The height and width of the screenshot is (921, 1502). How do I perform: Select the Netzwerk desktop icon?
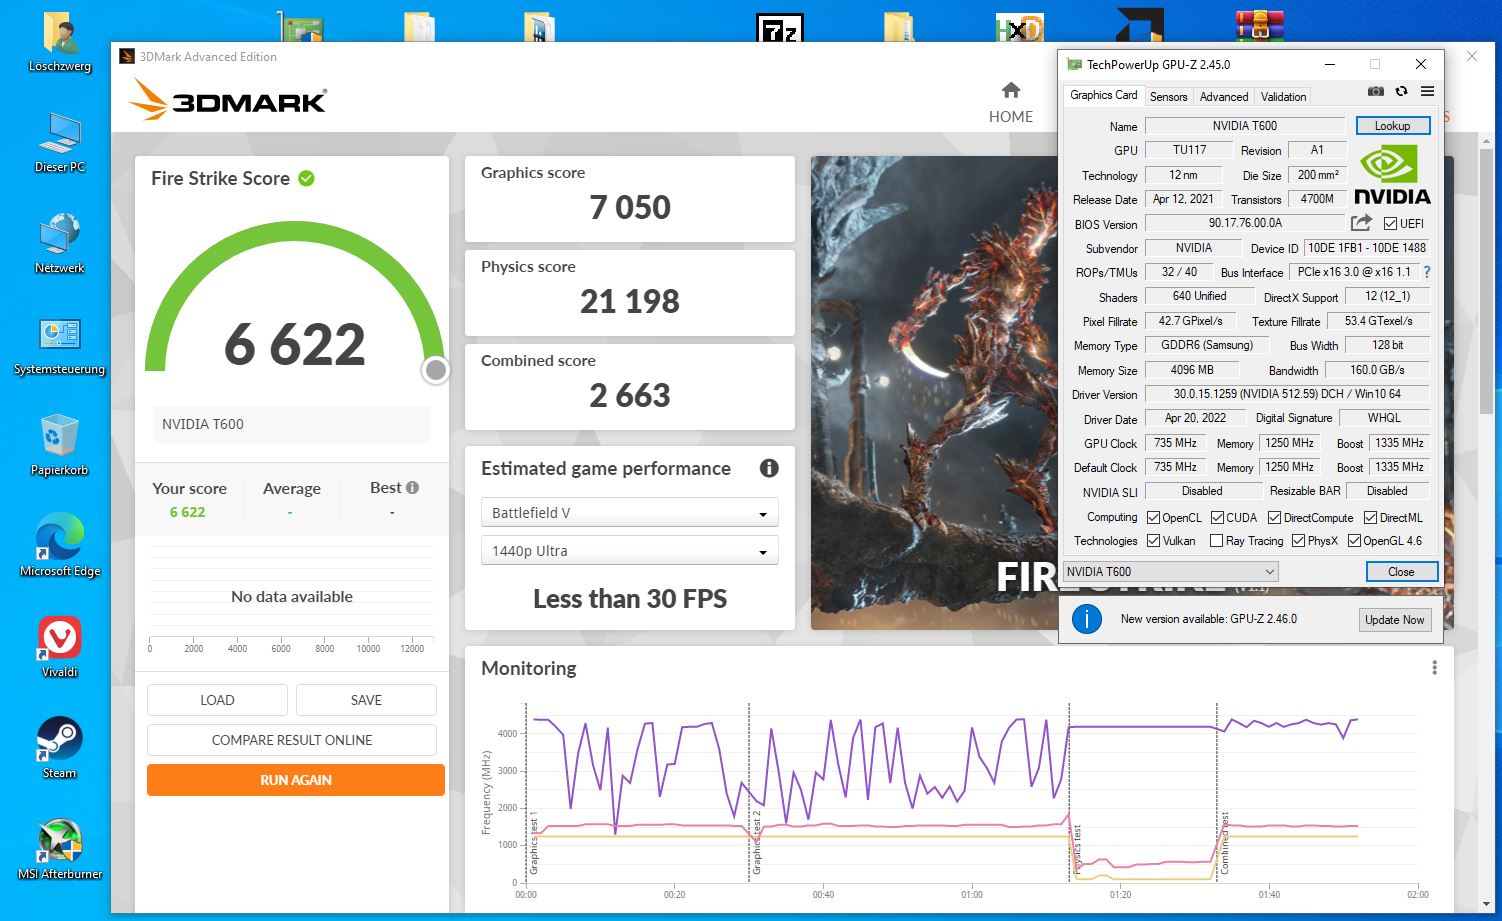click(60, 244)
